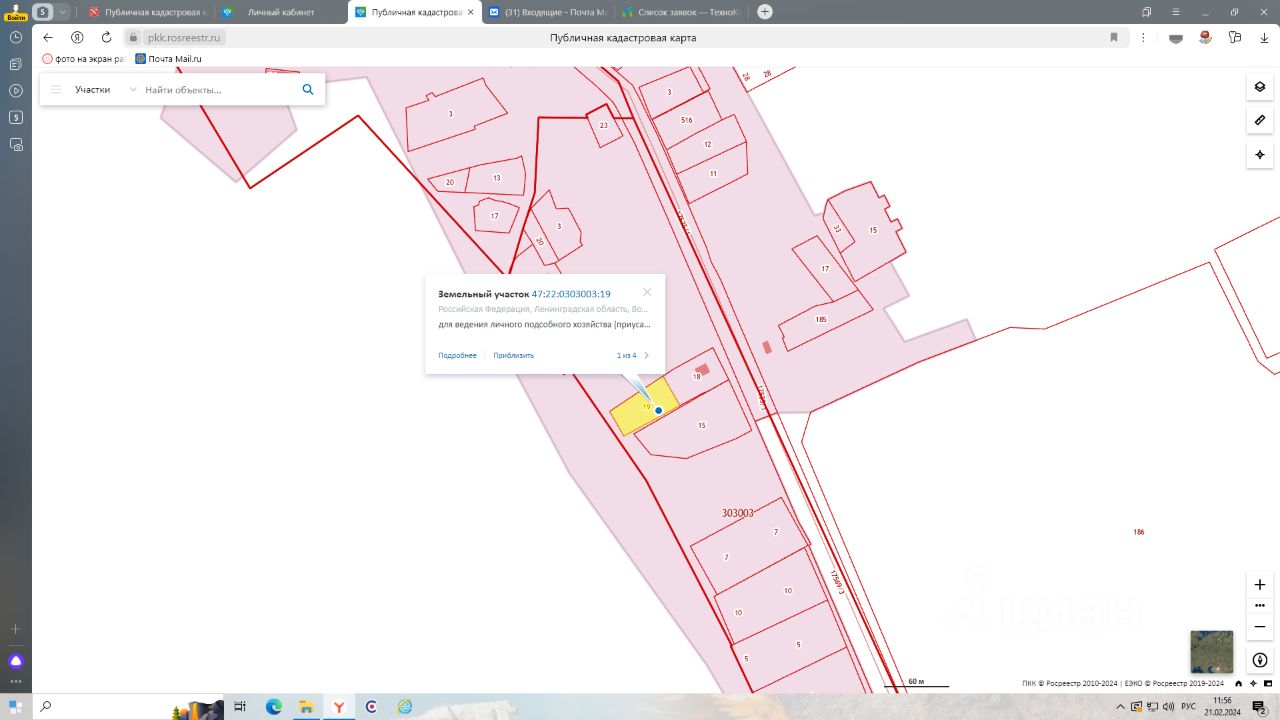Zoom out with the minus button
The image size is (1280, 720).
point(1259,626)
